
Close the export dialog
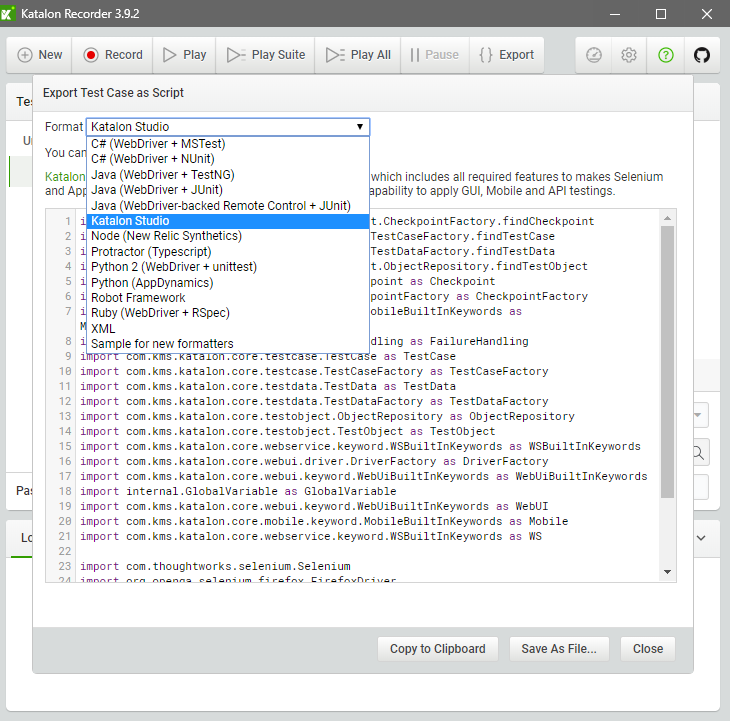tap(648, 649)
